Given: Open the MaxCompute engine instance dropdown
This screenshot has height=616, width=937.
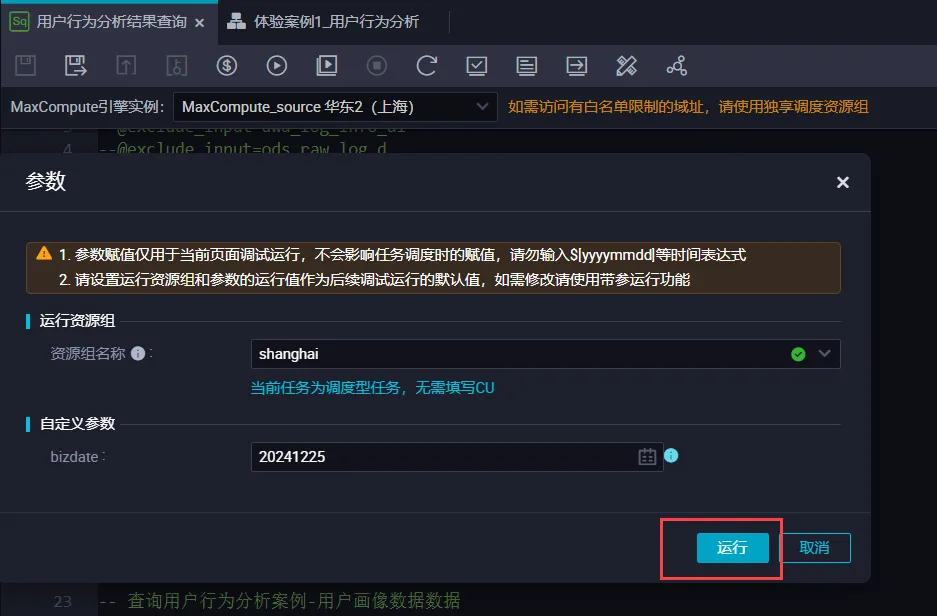Looking at the screenshot, I should pos(335,107).
